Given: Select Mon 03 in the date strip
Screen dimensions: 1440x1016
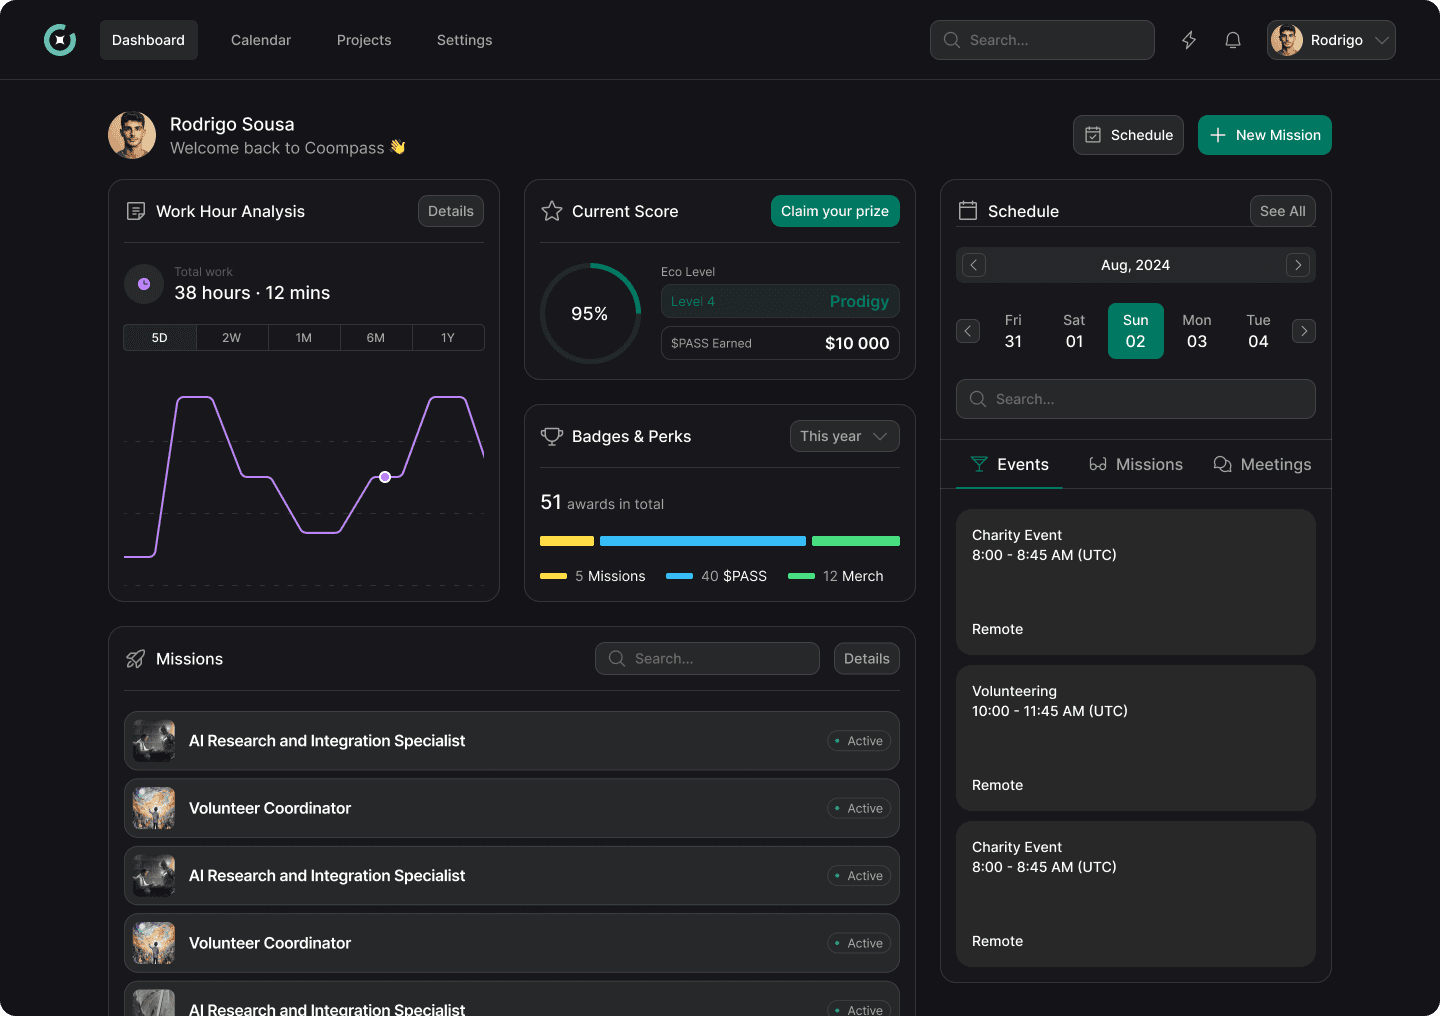Looking at the screenshot, I should pos(1197,331).
